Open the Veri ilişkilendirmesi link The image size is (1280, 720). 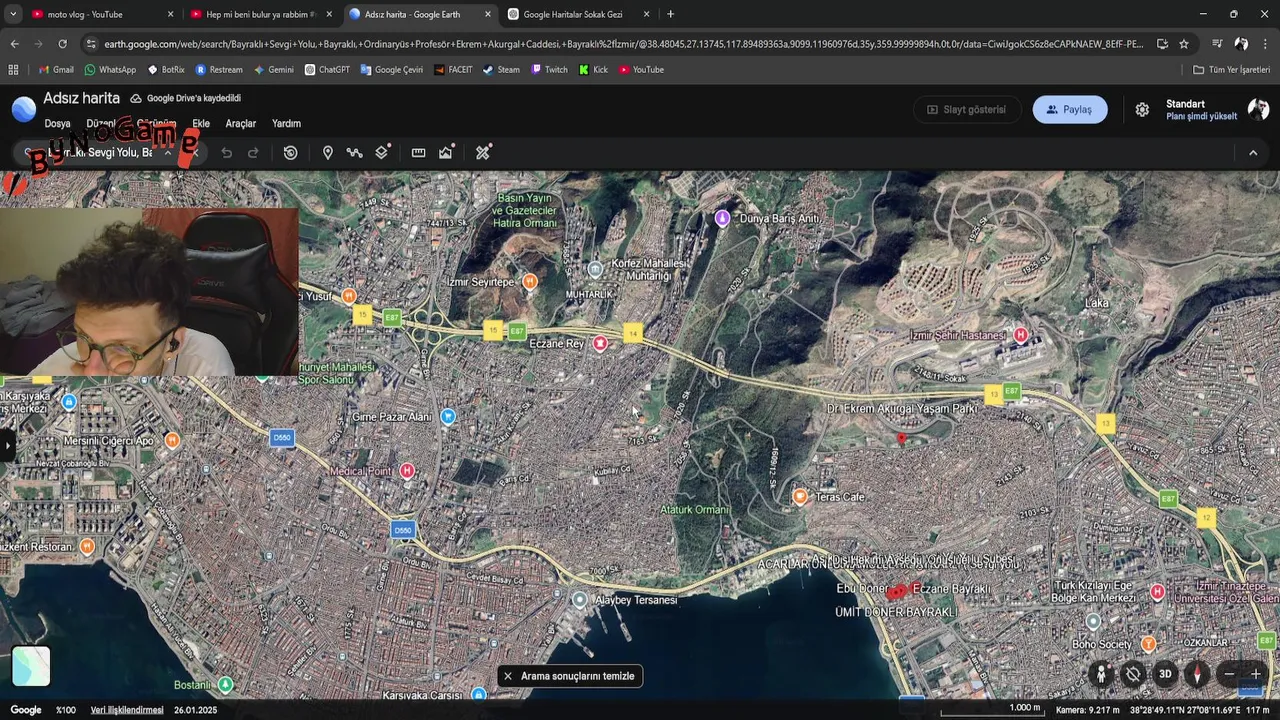[127, 710]
